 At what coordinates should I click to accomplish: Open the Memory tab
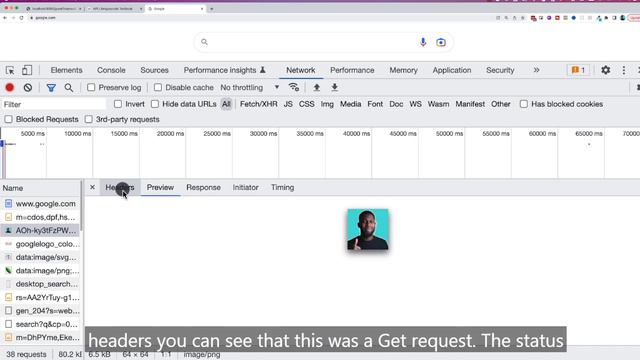403,70
